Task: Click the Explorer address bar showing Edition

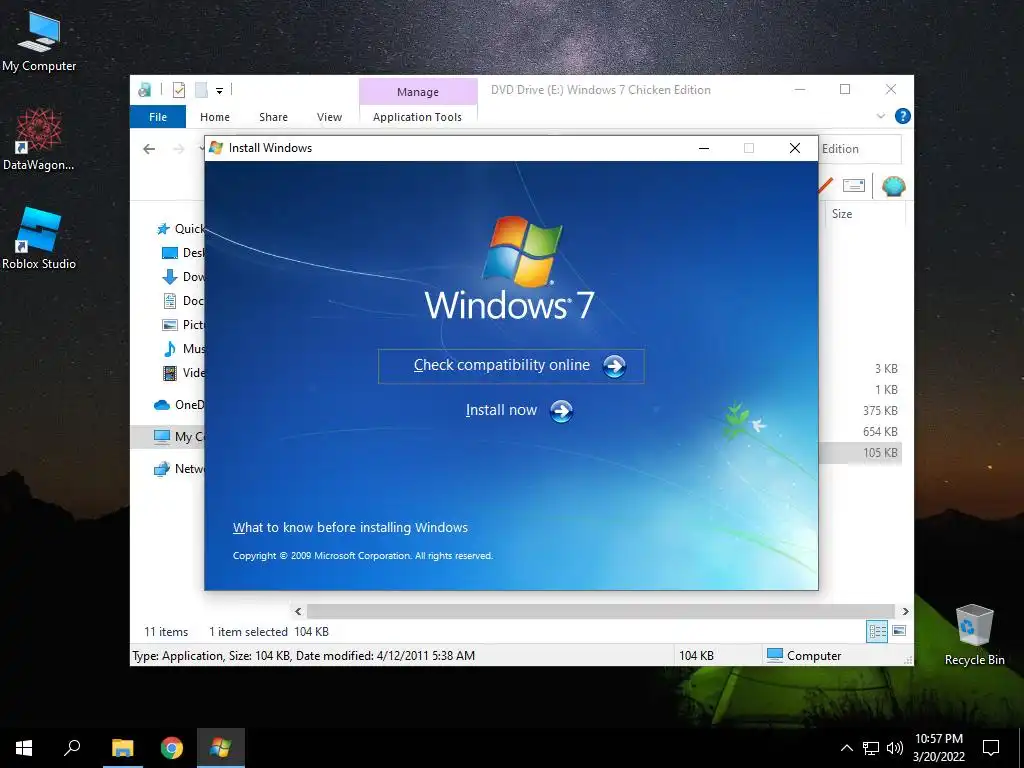Action: (x=859, y=149)
